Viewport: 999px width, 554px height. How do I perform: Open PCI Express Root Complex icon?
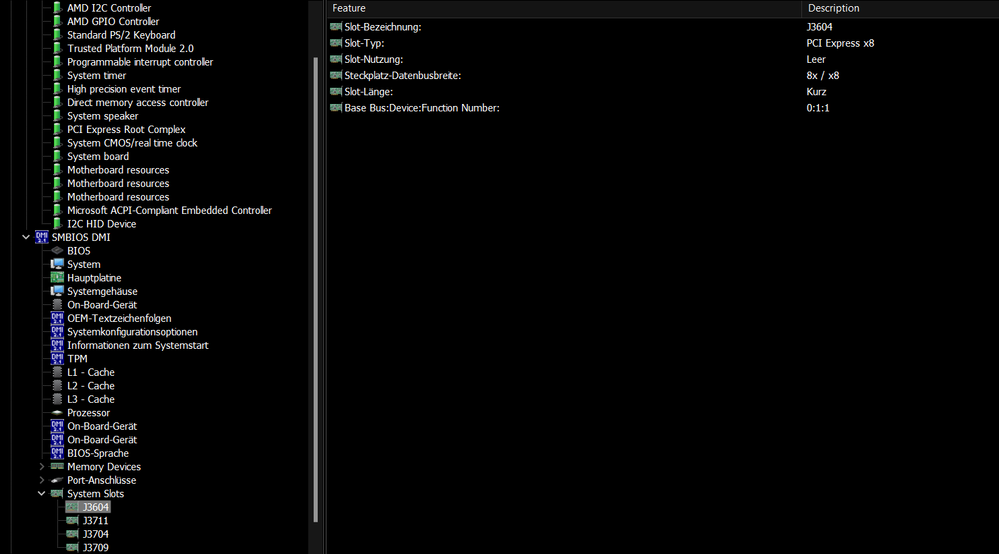57,129
